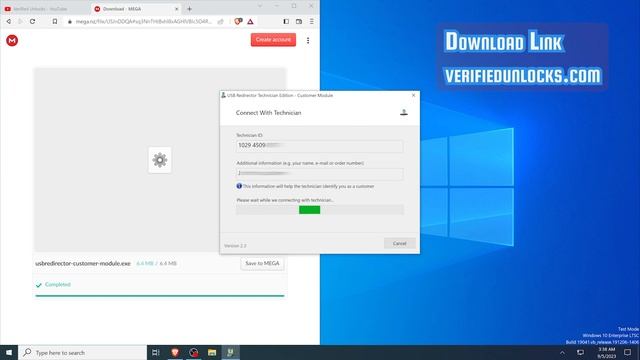Click the USB Redirector title bar icon

tap(223, 95)
